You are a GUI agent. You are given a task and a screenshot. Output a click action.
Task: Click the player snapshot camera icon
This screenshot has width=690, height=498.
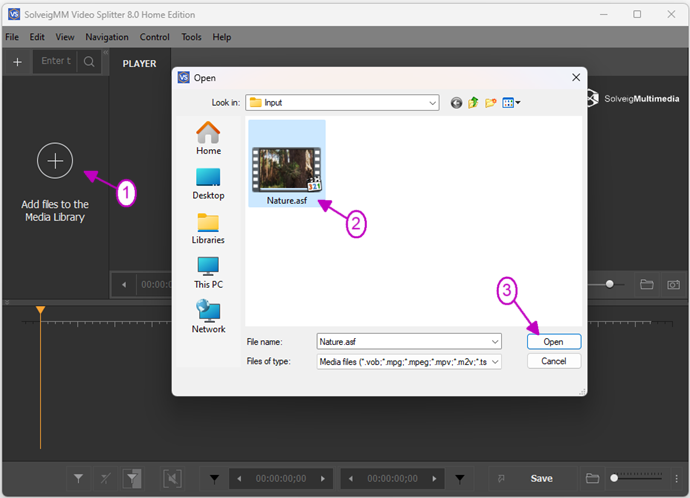673,285
